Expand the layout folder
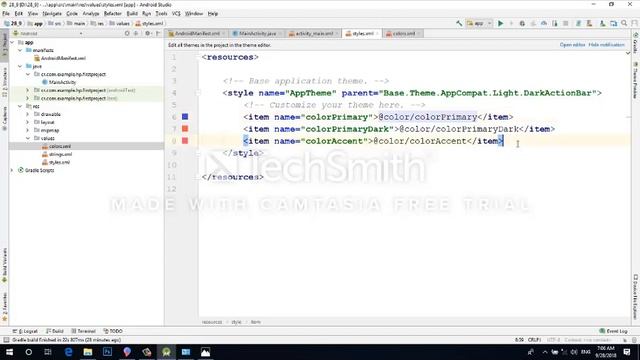Viewport: 640px width, 360px height. coord(28,122)
